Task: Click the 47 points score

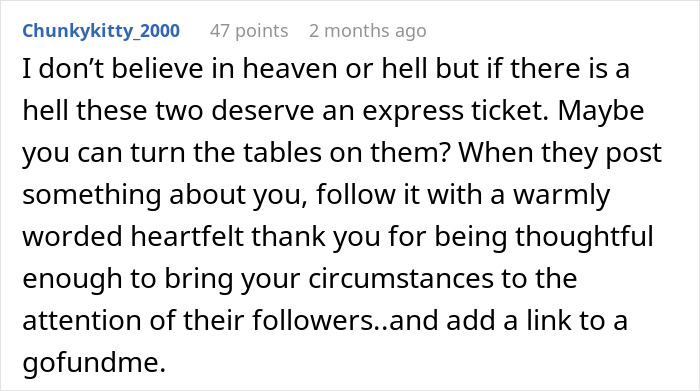Action: tap(249, 31)
